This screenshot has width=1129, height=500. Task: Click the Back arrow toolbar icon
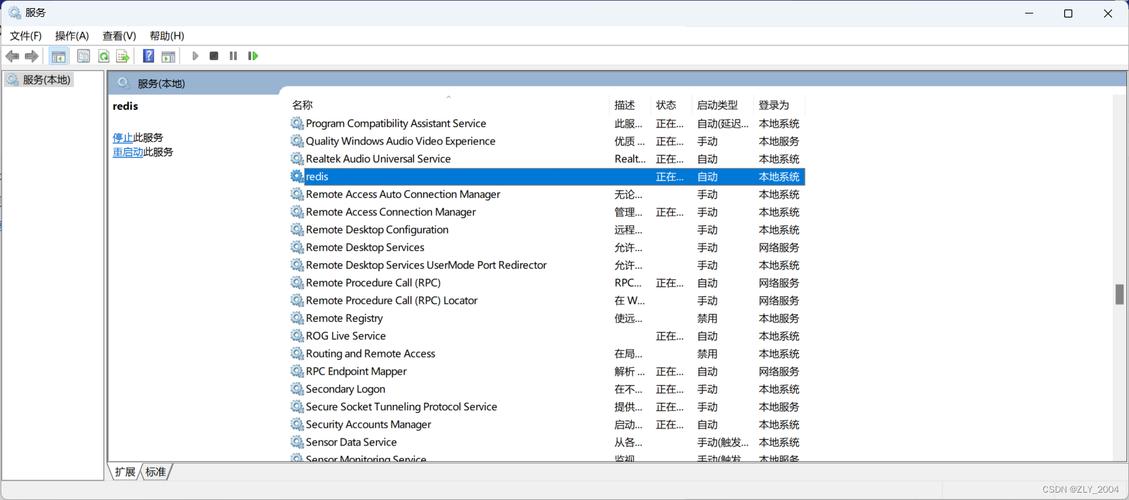12,56
